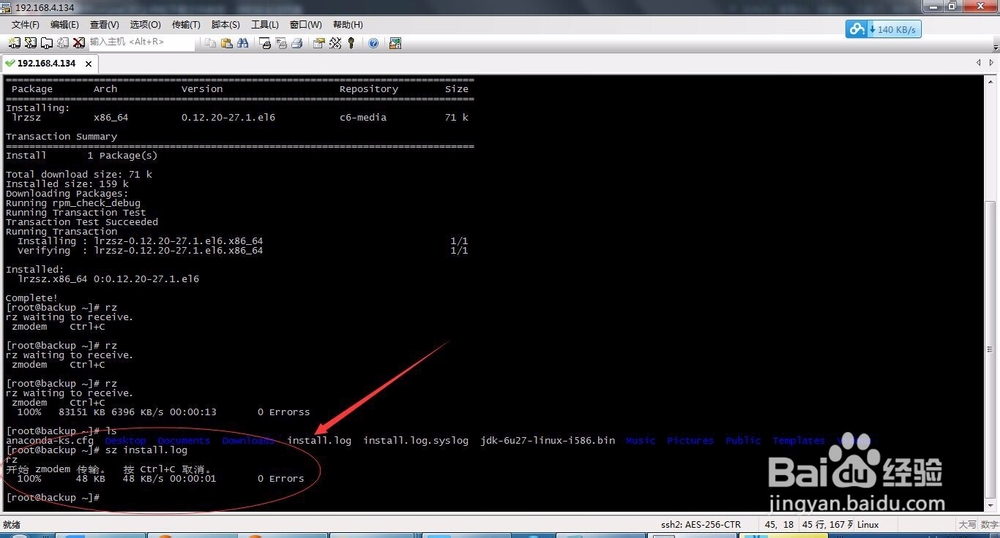Screen dimensions: 1000x538
Task: Click the 'Complete!' line in terminal
Action: (x=31, y=298)
